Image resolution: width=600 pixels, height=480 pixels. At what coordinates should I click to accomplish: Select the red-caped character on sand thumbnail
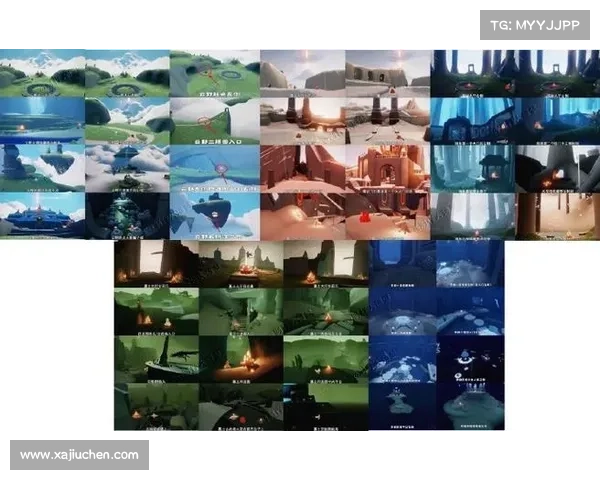(389, 215)
